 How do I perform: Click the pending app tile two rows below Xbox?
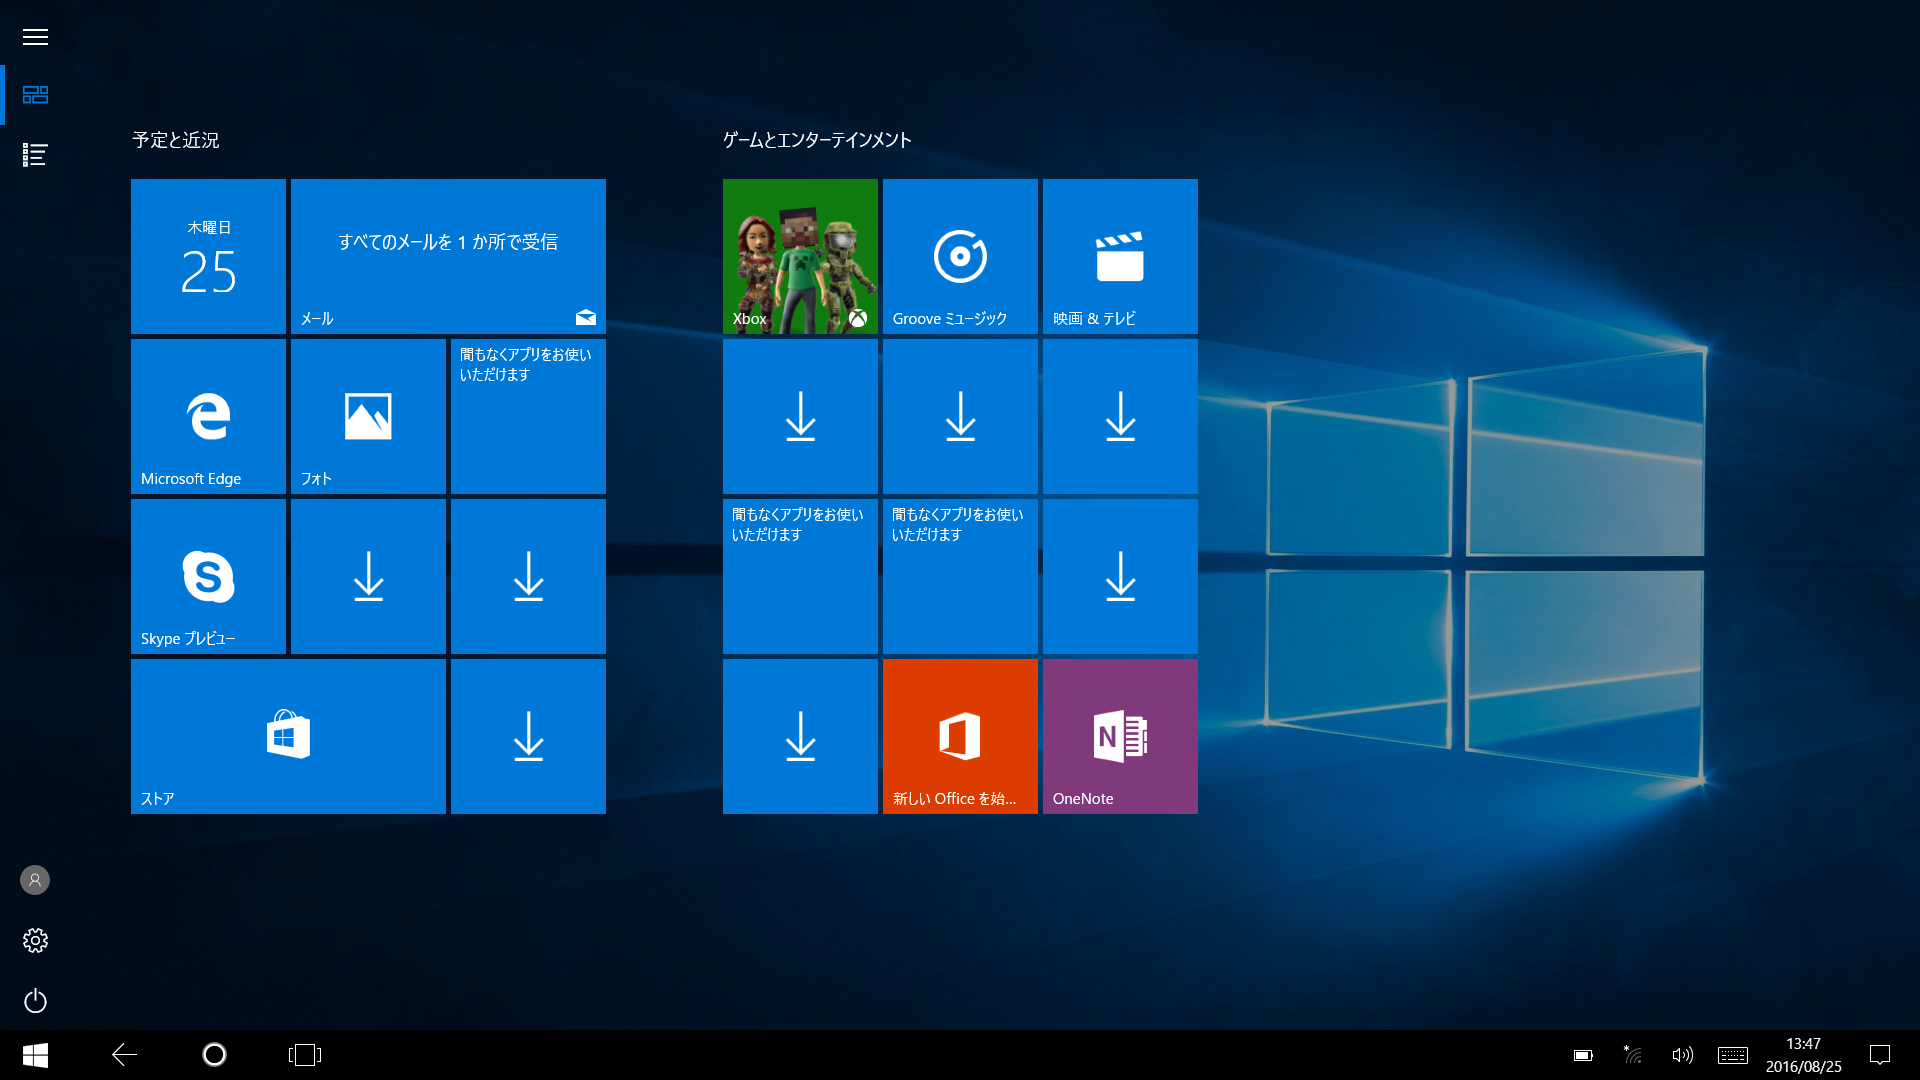800,576
